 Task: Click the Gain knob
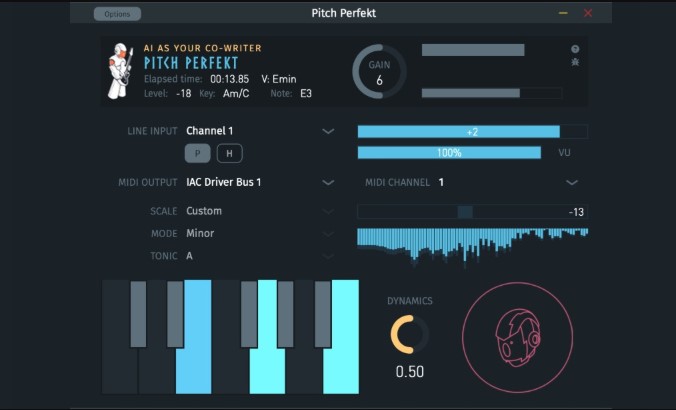pyautogui.click(x=379, y=72)
